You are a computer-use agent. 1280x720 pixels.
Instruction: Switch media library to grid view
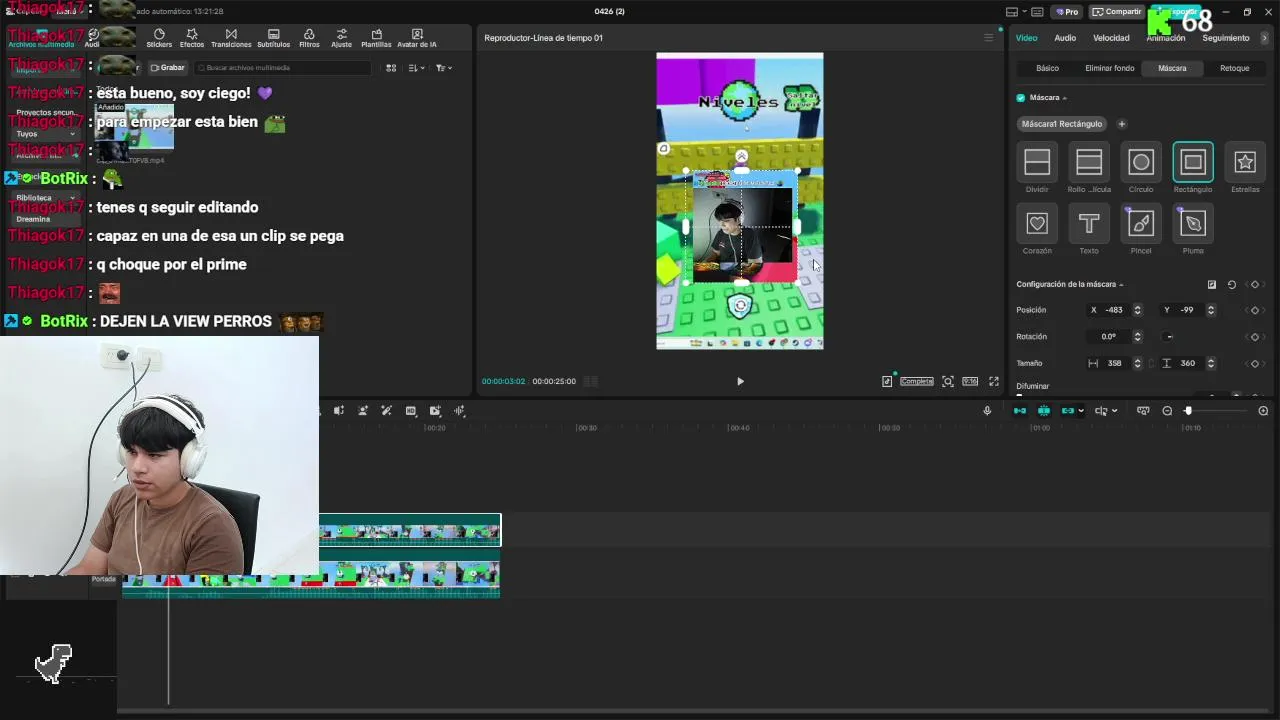point(391,68)
